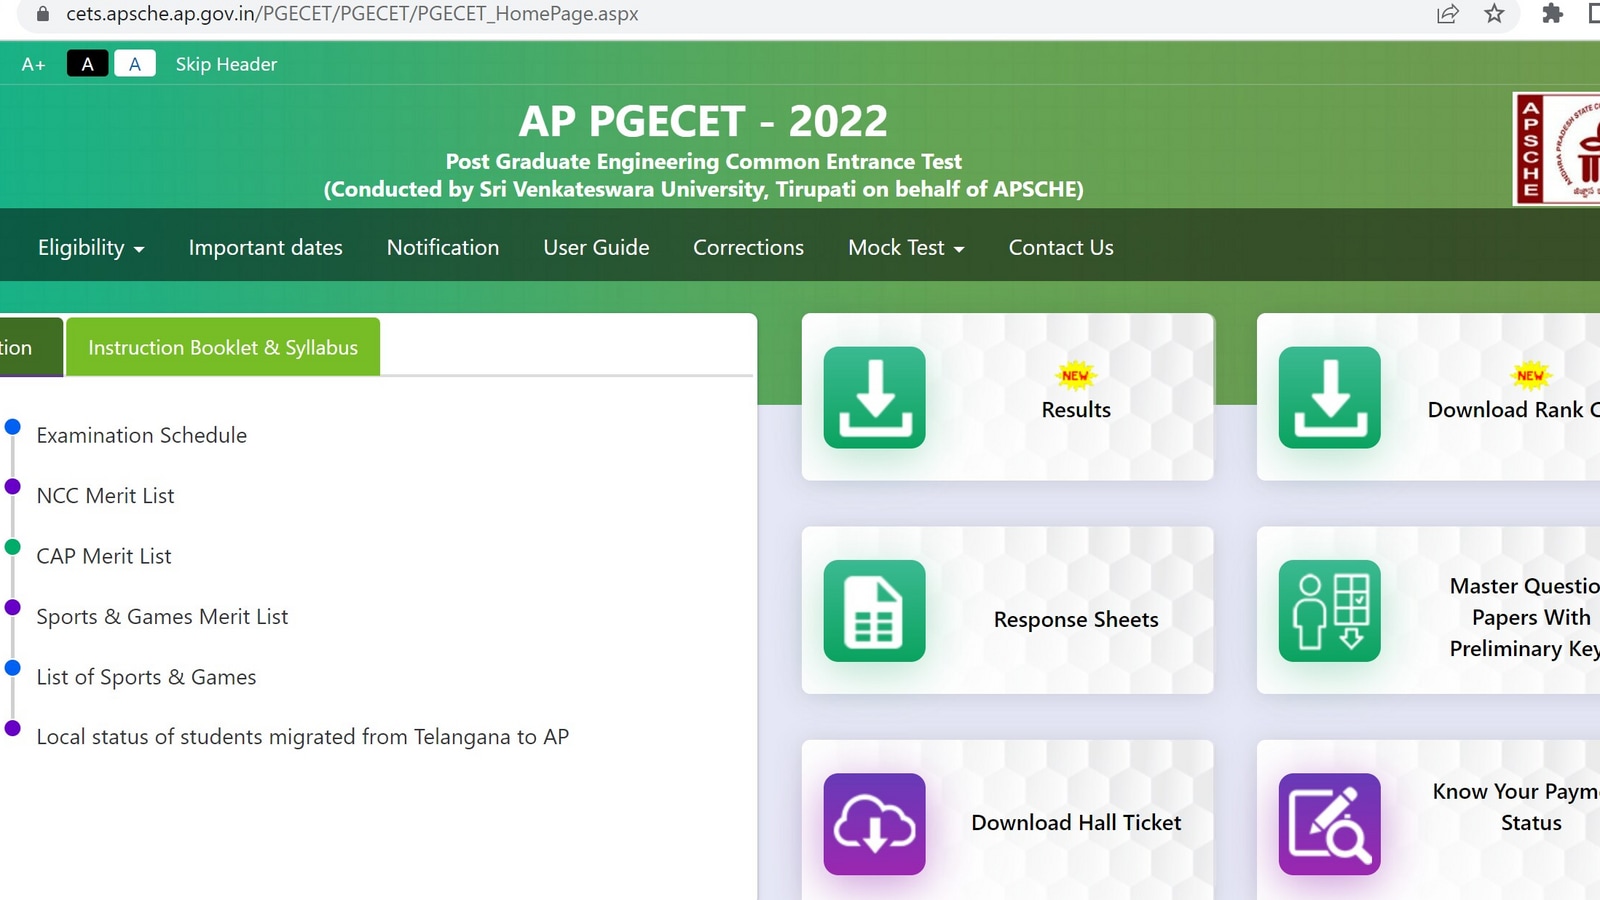Click the NEW badge above Download Rank Card
Viewport: 1600px width, 900px height.
point(1530,376)
